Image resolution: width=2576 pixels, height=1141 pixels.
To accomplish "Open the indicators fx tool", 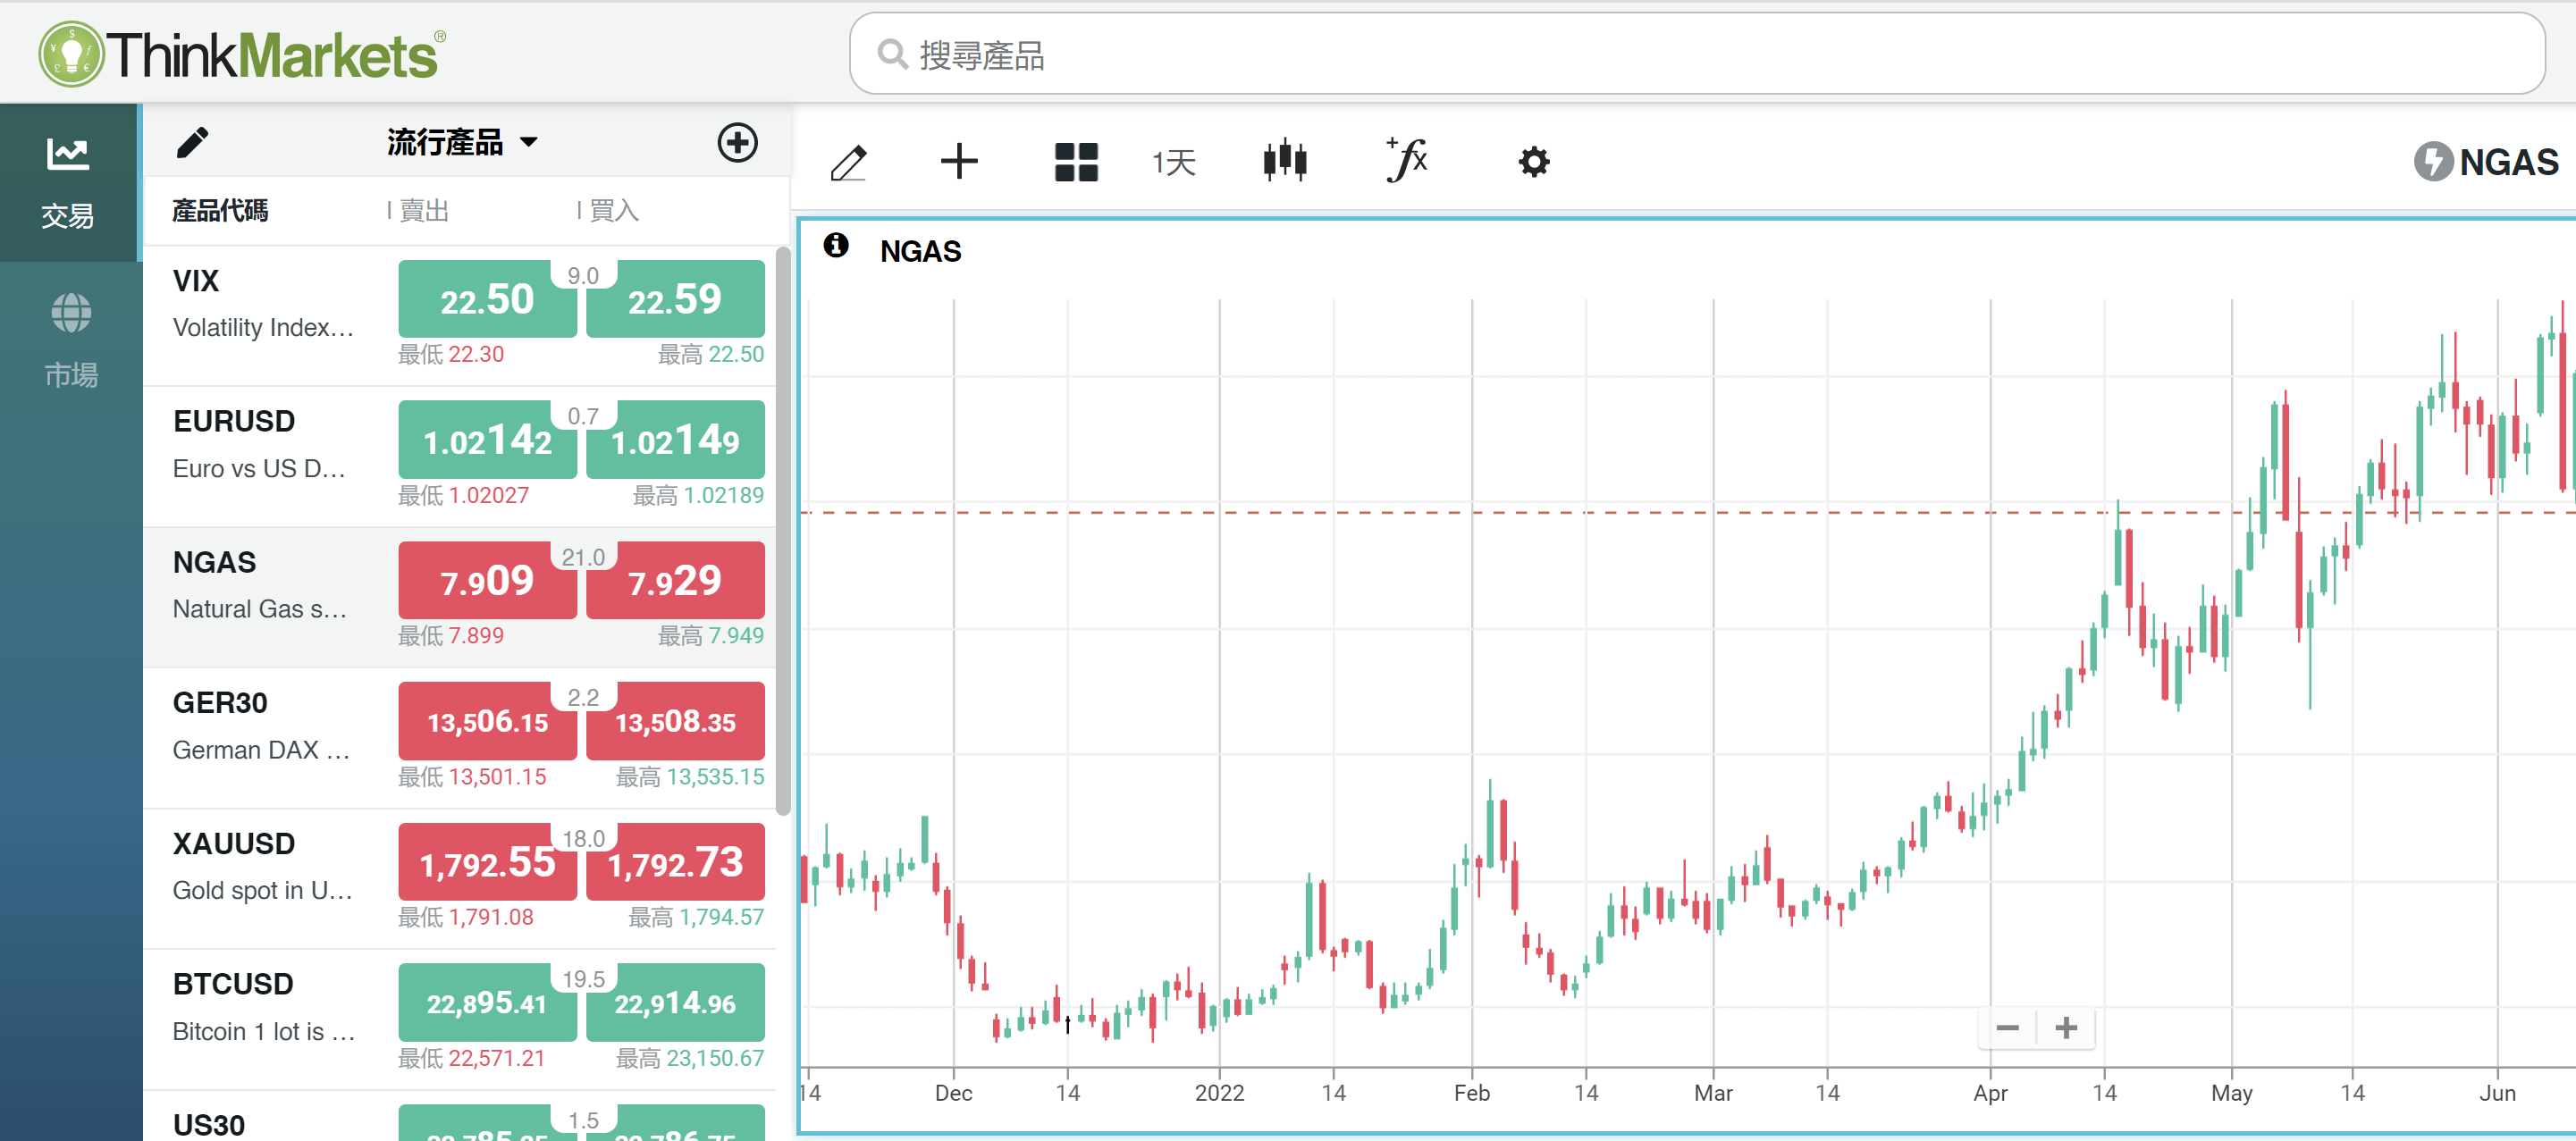I will 1406,161.
